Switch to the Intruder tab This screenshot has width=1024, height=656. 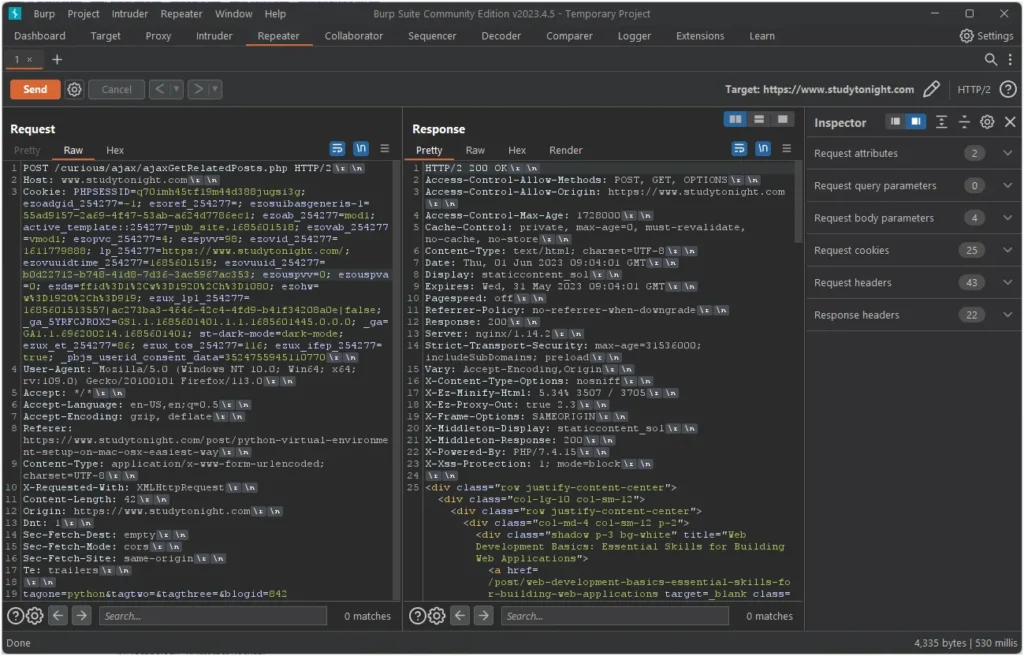pyautogui.click(x=214, y=36)
